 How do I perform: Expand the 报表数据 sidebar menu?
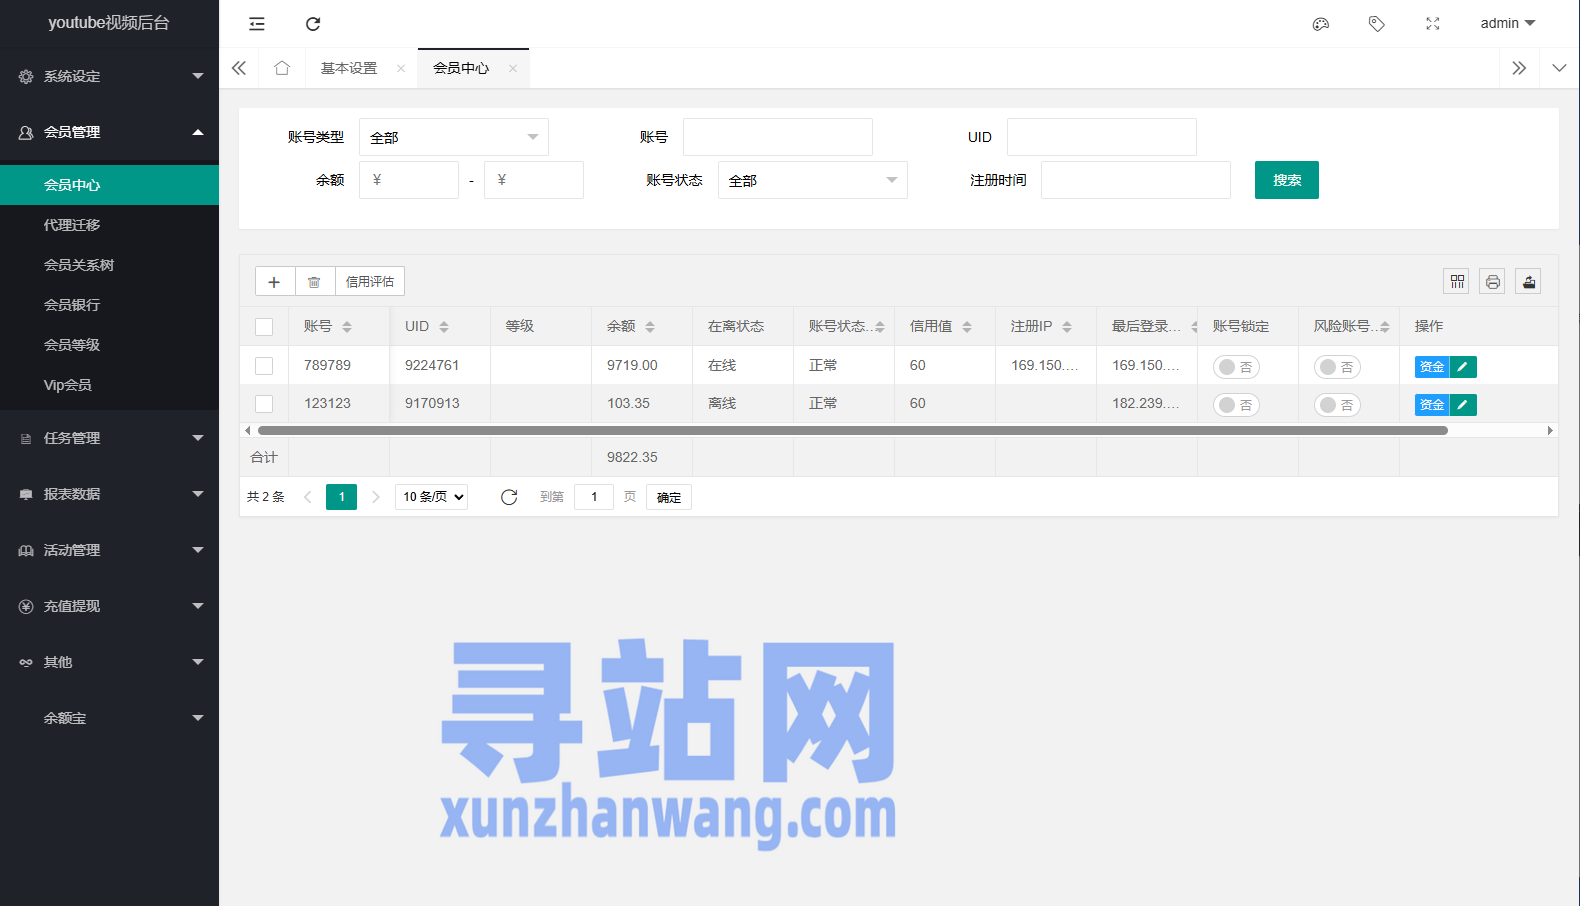(x=109, y=494)
